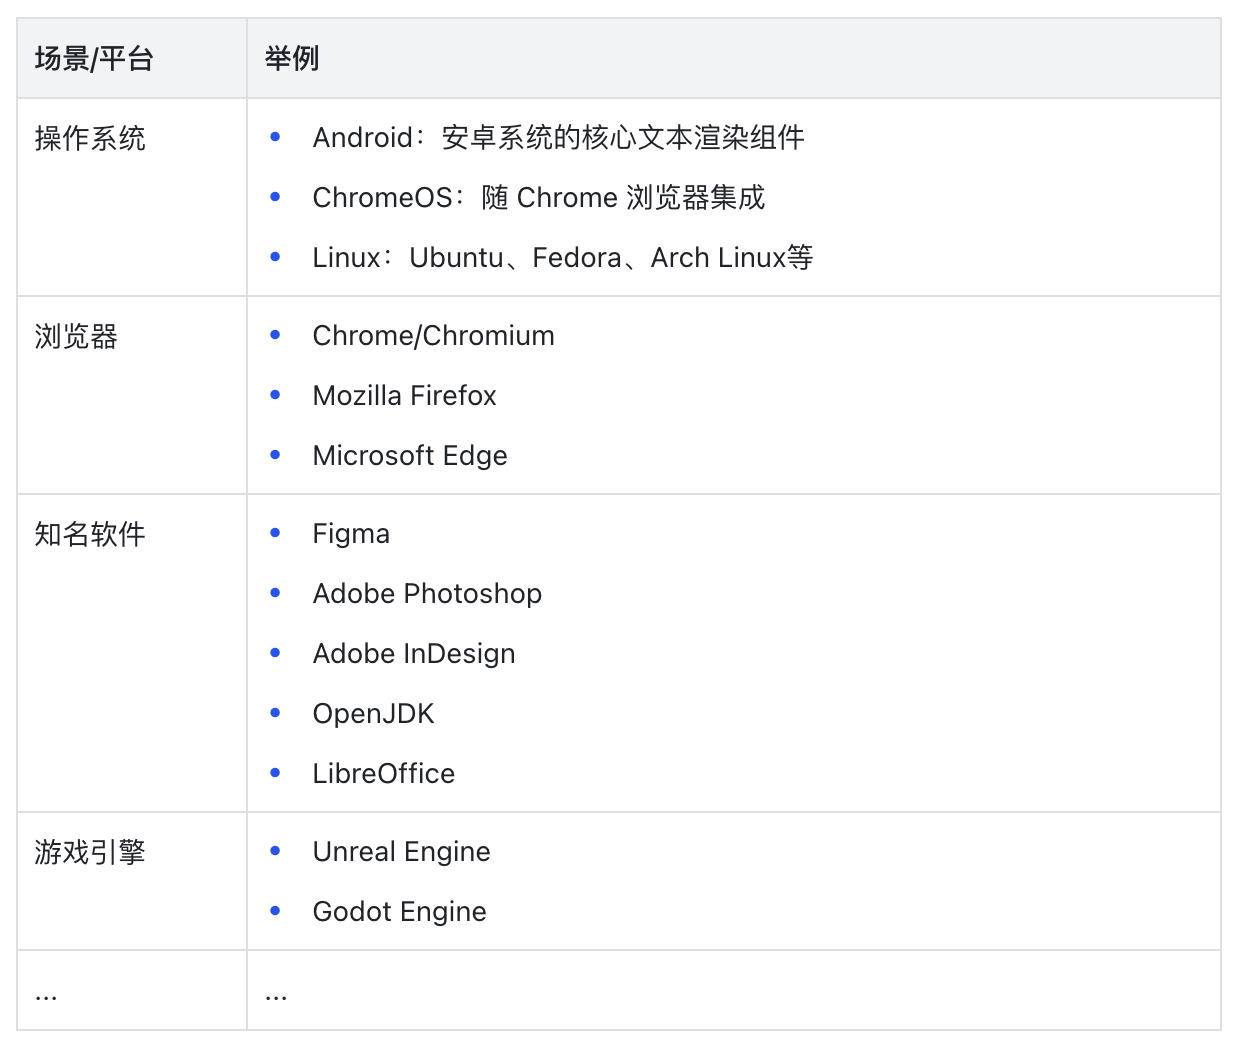The height and width of the screenshot is (1046, 1242).
Task: Click the OpenJDK list entry
Action: 374,714
